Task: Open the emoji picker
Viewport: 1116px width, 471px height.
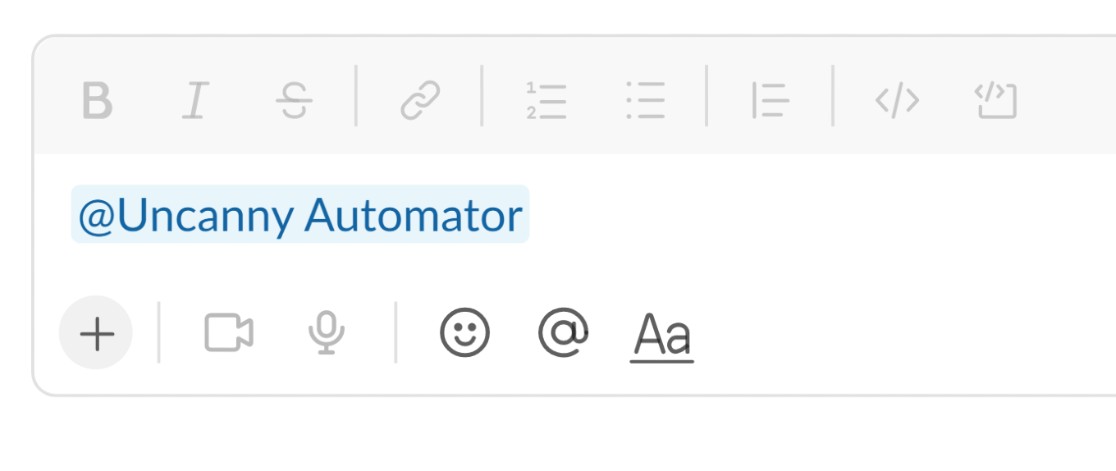Action: click(x=465, y=332)
